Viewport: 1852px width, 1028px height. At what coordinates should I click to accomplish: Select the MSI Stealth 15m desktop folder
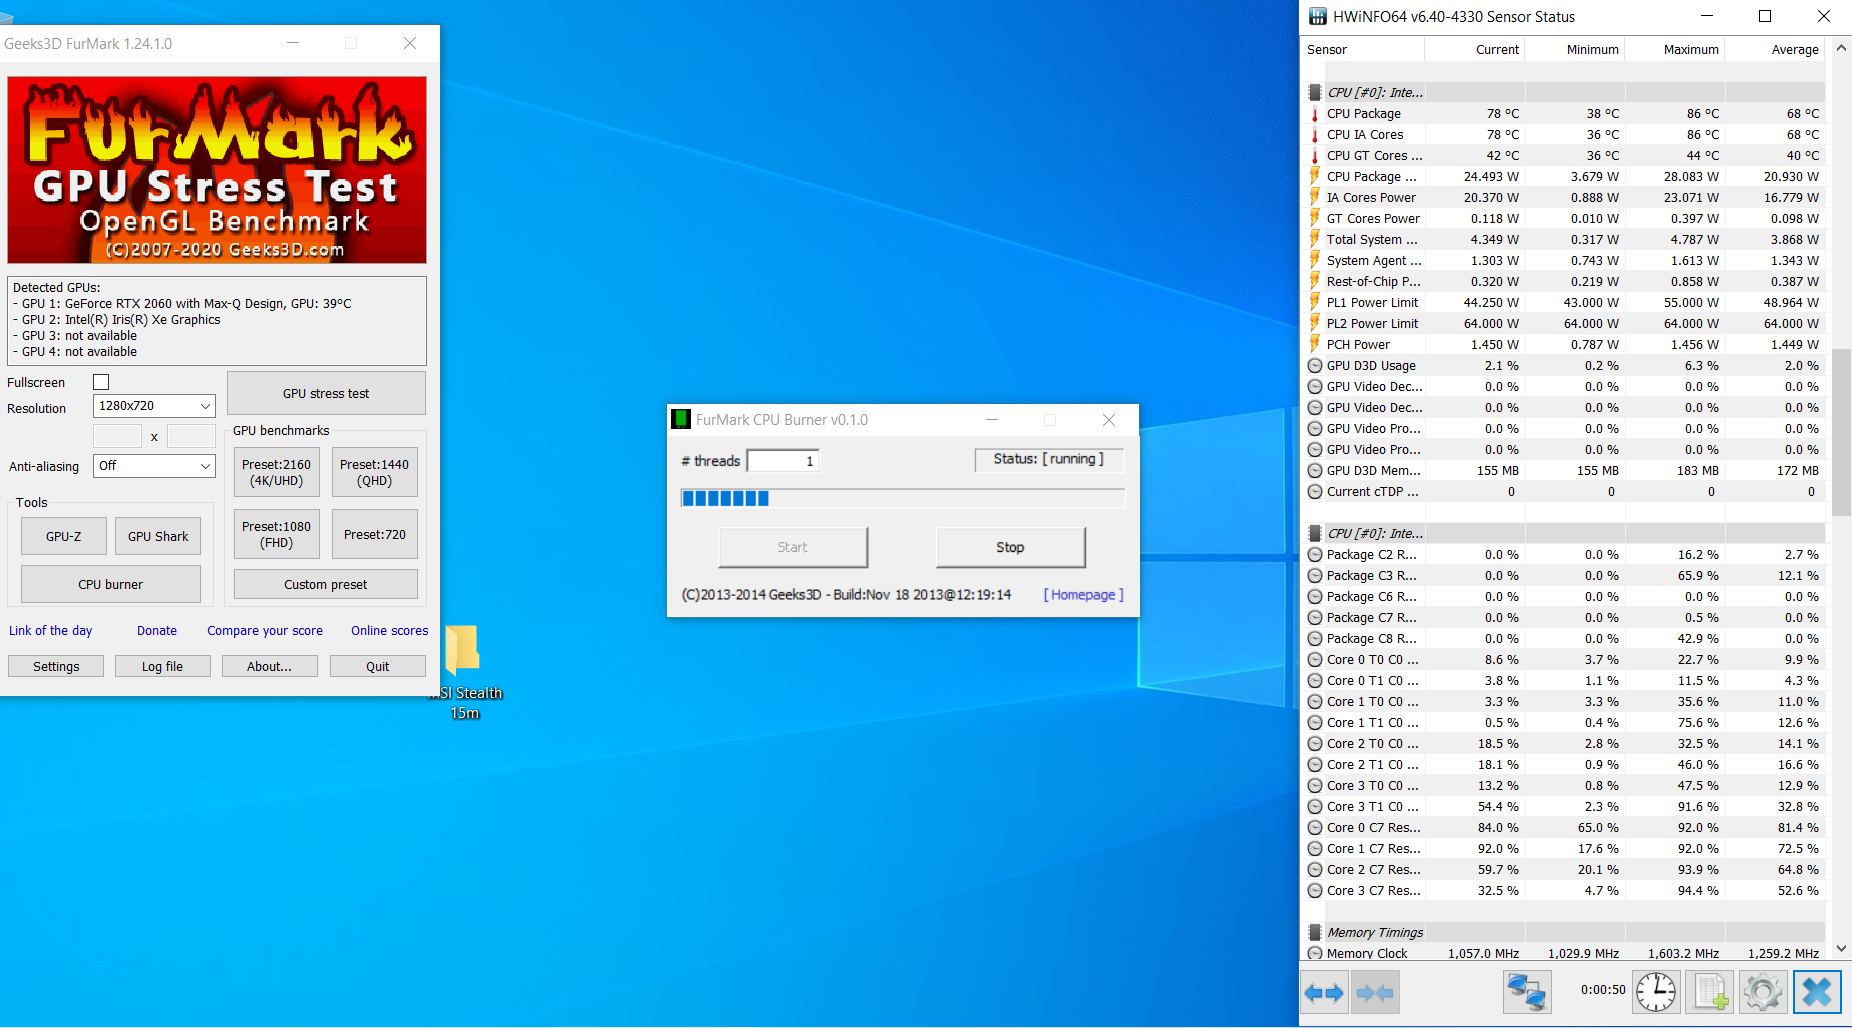click(x=464, y=672)
